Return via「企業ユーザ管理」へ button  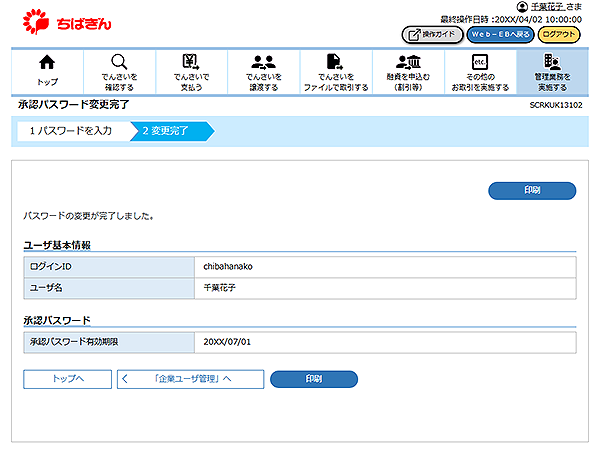click(191, 379)
